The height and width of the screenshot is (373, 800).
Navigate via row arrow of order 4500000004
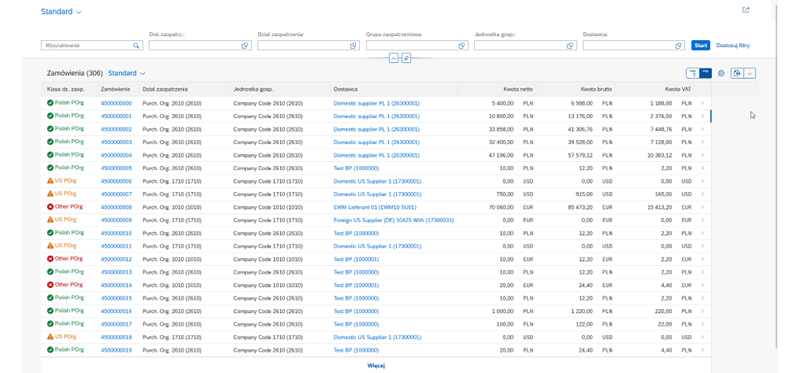click(x=703, y=155)
